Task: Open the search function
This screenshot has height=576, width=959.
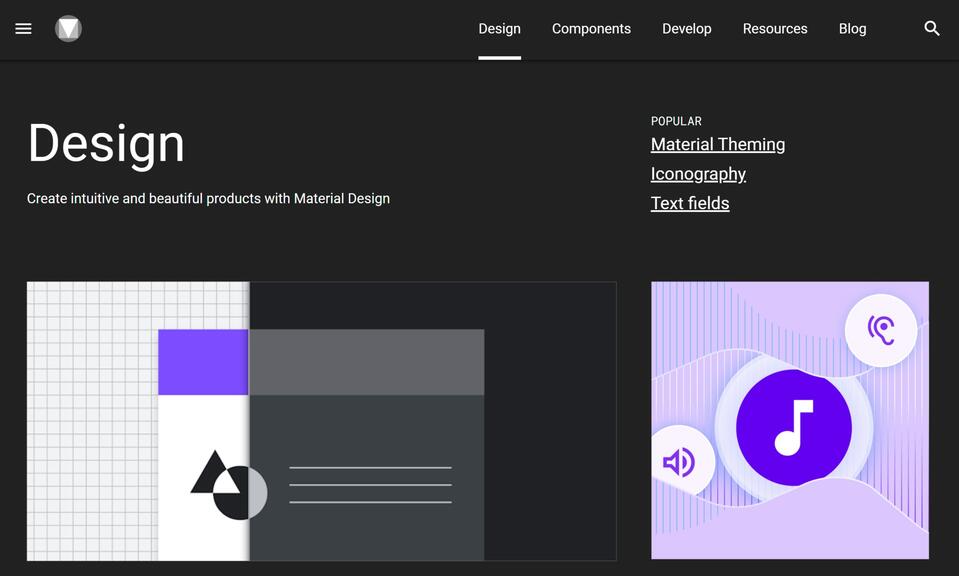Action: click(931, 29)
